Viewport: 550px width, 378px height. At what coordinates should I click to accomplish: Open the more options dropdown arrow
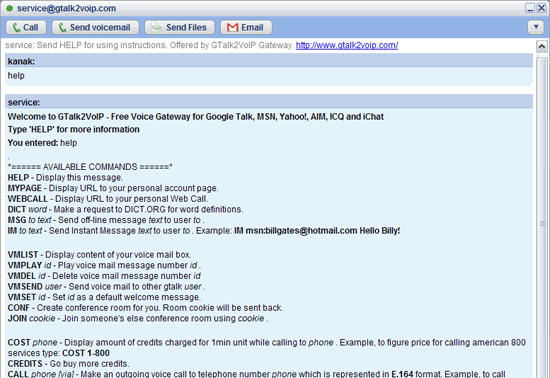(536, 27)
